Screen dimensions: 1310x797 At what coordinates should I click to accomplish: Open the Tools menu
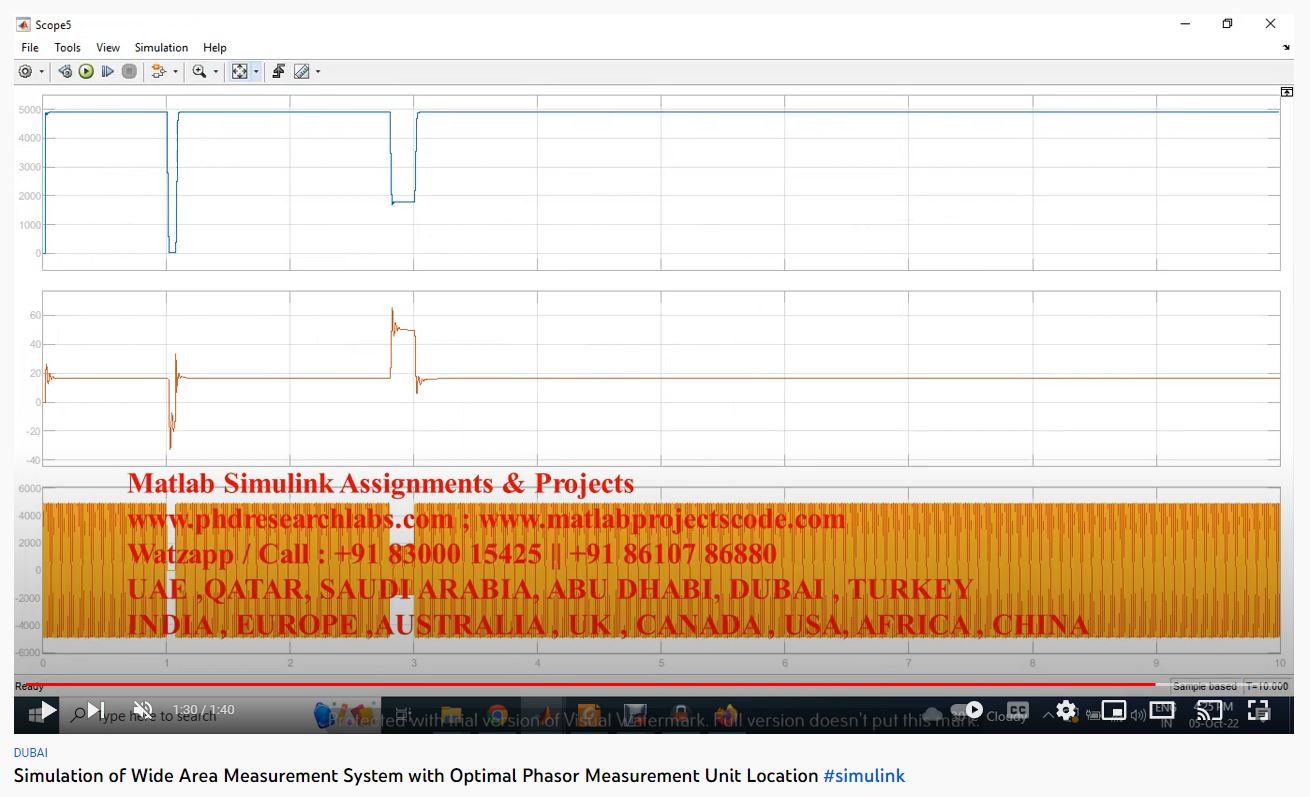(67, 48)
